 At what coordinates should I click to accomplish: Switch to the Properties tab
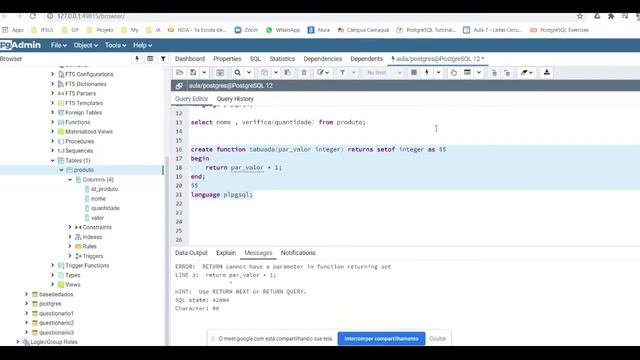tap(227, 59)
